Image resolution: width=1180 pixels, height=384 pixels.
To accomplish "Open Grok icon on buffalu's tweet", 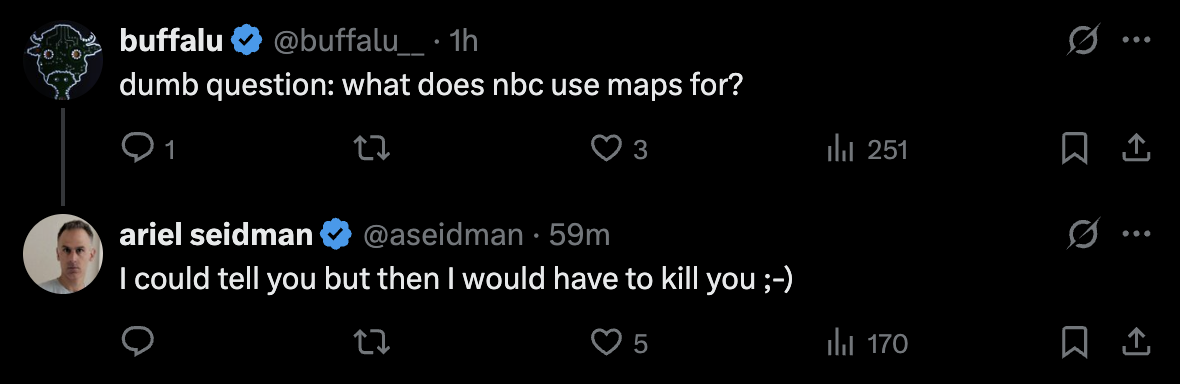I will (x=1084, y=40).
